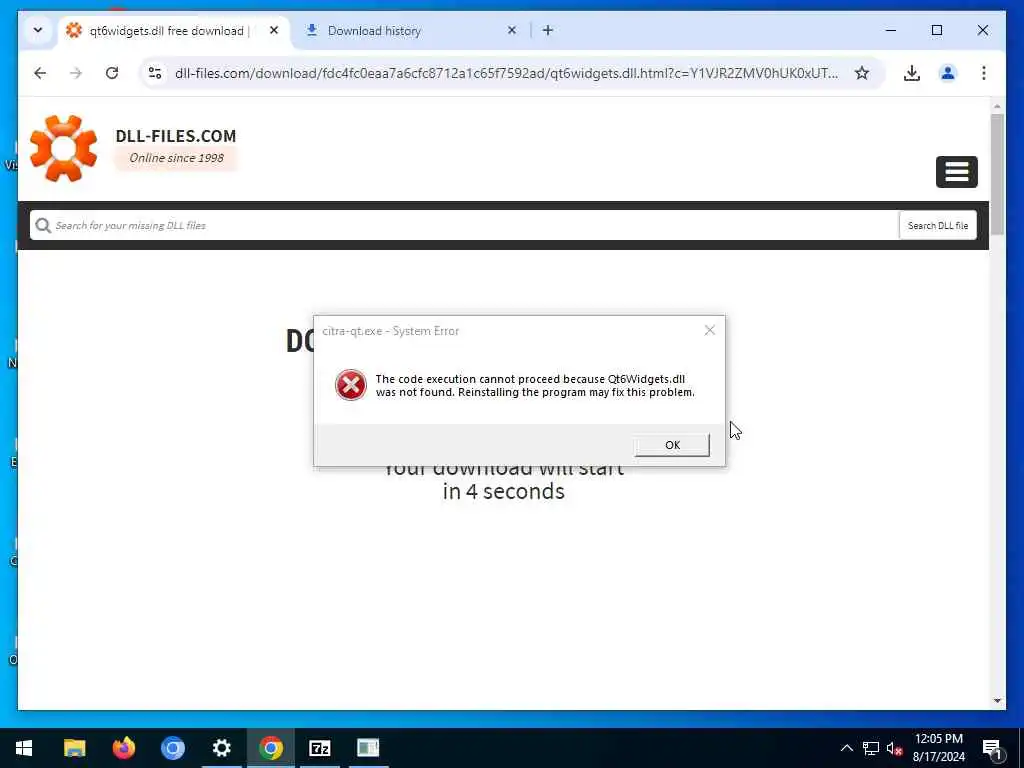Open Chrome downloads toolbar icon
The height and width of the screenshot is (768, 1024).
click(912, 73)
